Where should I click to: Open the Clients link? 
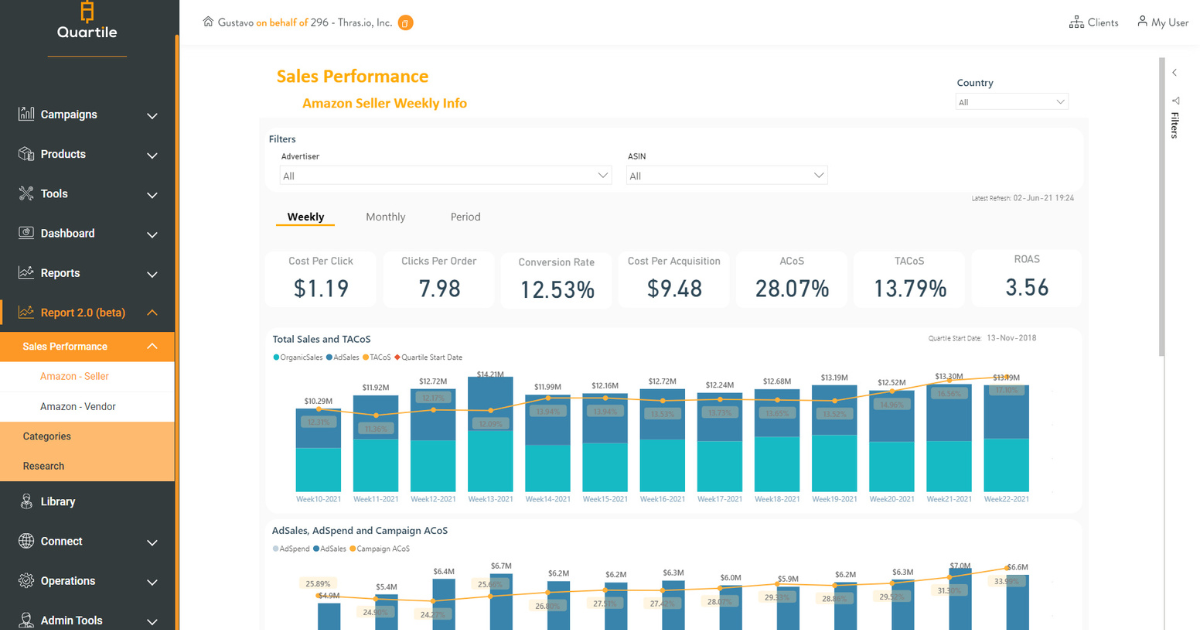(x=1094, y=22)
